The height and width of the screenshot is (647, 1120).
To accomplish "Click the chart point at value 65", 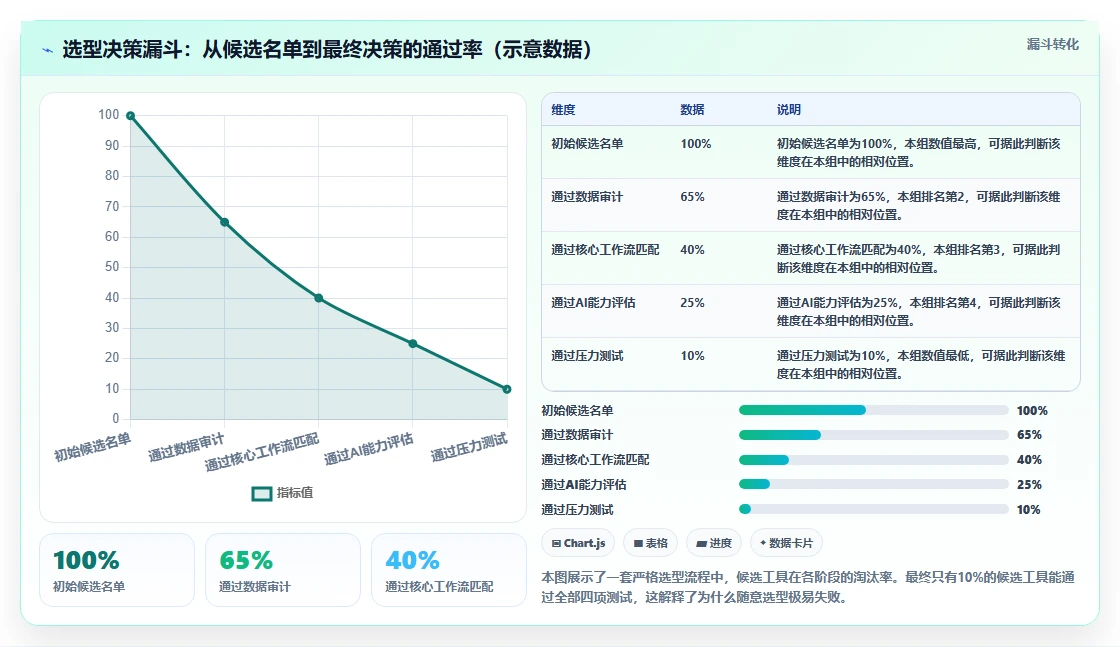I will click(224, 222).
